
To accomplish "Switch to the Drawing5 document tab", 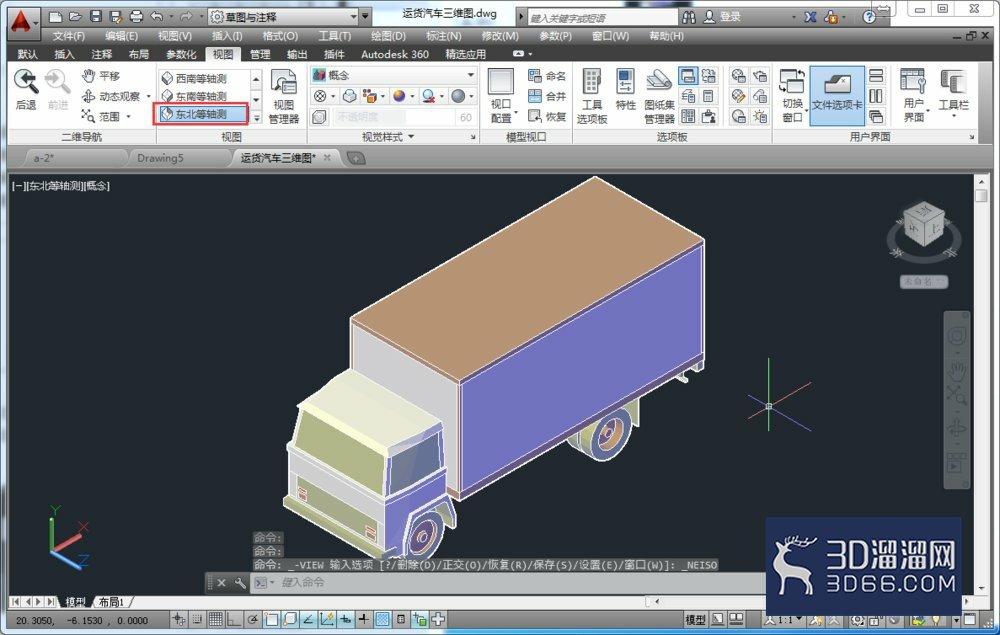I will pos(160,158).
